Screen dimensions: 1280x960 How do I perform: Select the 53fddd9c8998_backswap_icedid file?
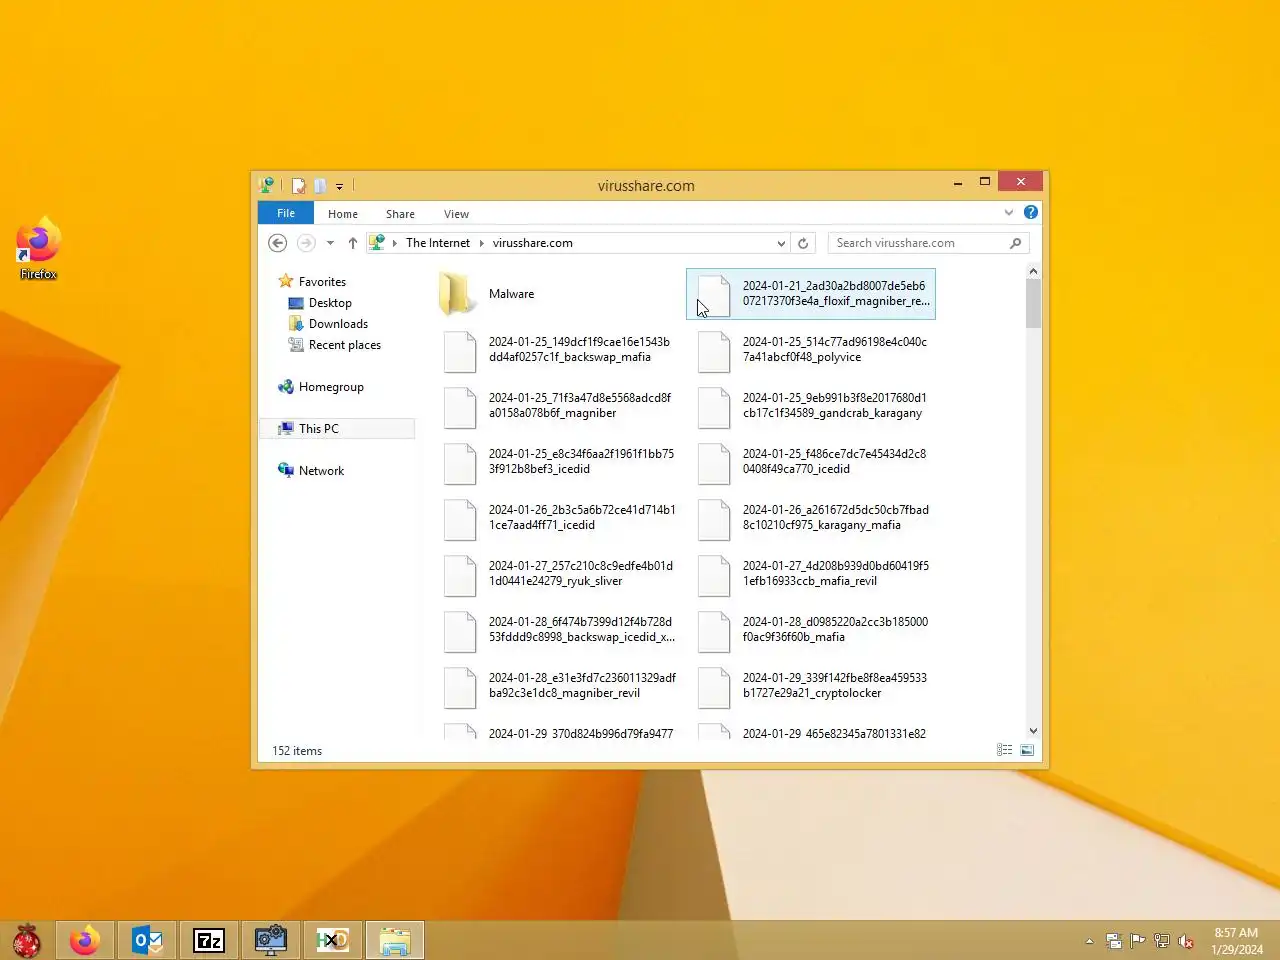pyautogui.click(x=559, y=630)
